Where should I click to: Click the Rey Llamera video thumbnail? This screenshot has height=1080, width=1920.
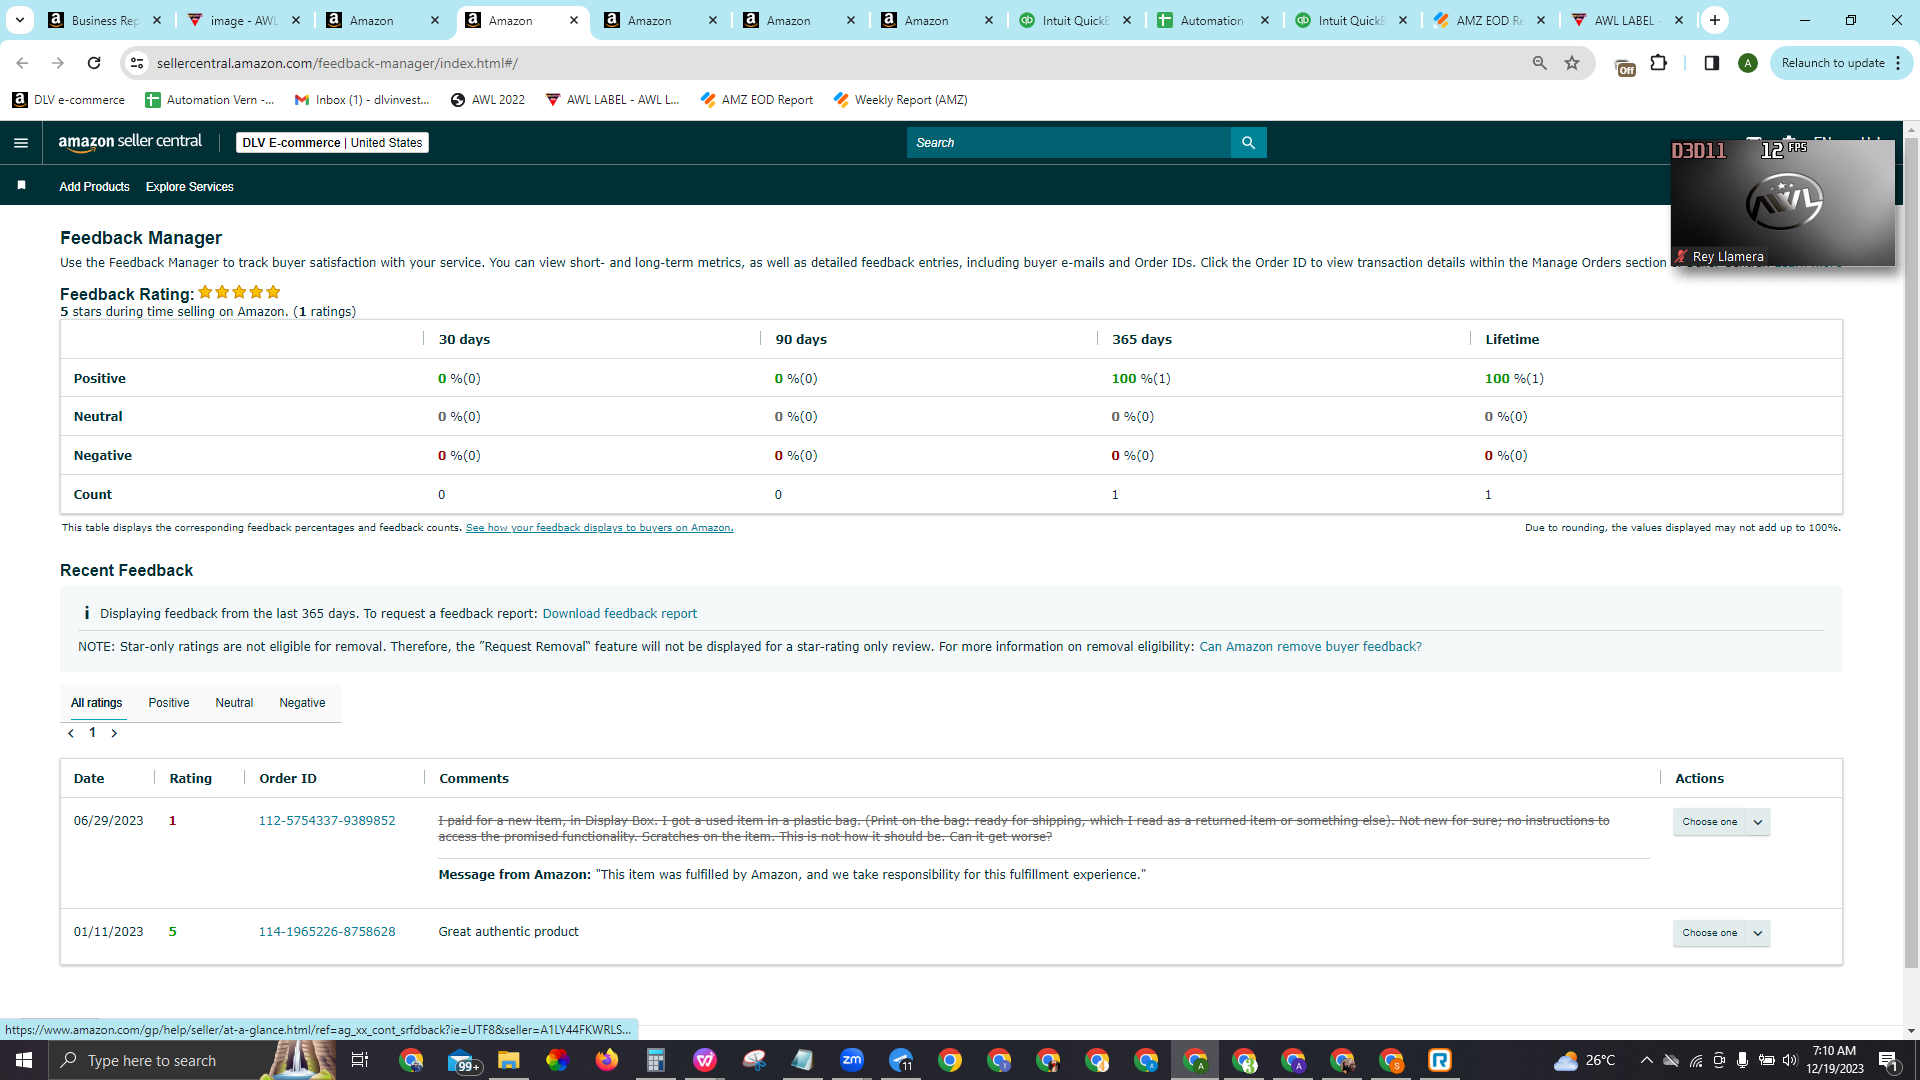[1783, 203]
